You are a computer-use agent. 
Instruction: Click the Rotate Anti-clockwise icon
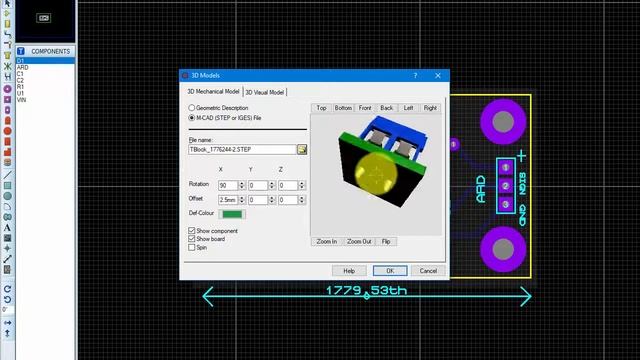click(x=7, y=300)
